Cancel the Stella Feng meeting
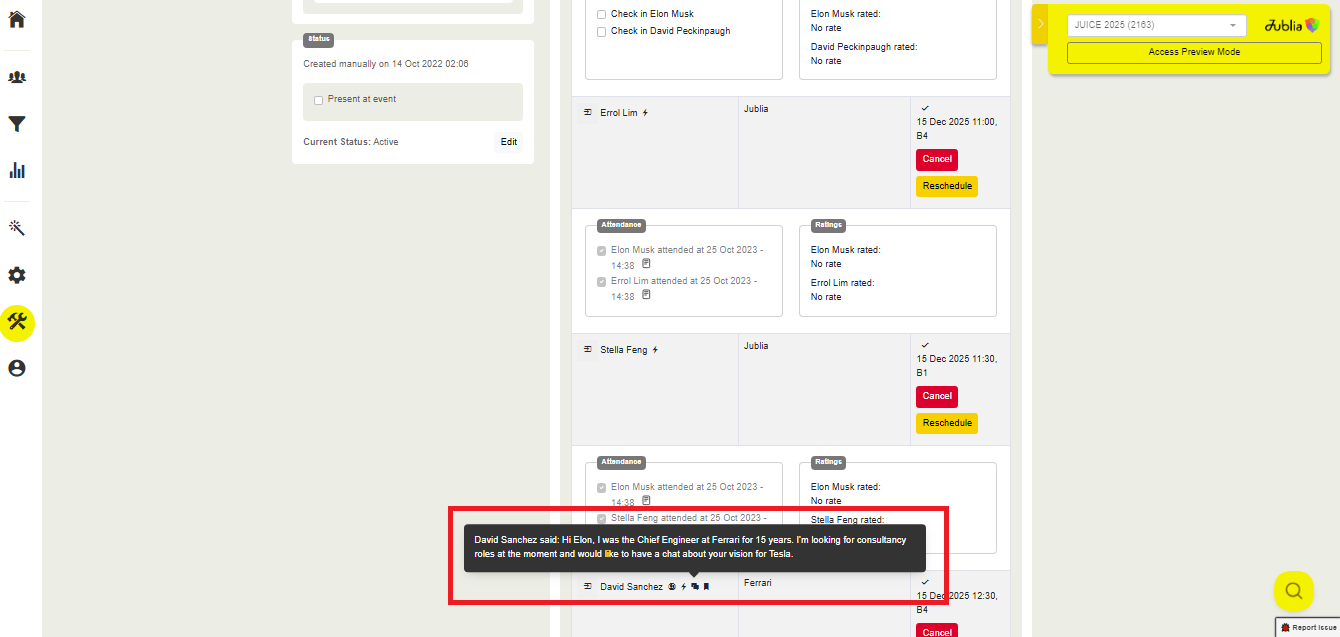 click(x=937, y=396)
